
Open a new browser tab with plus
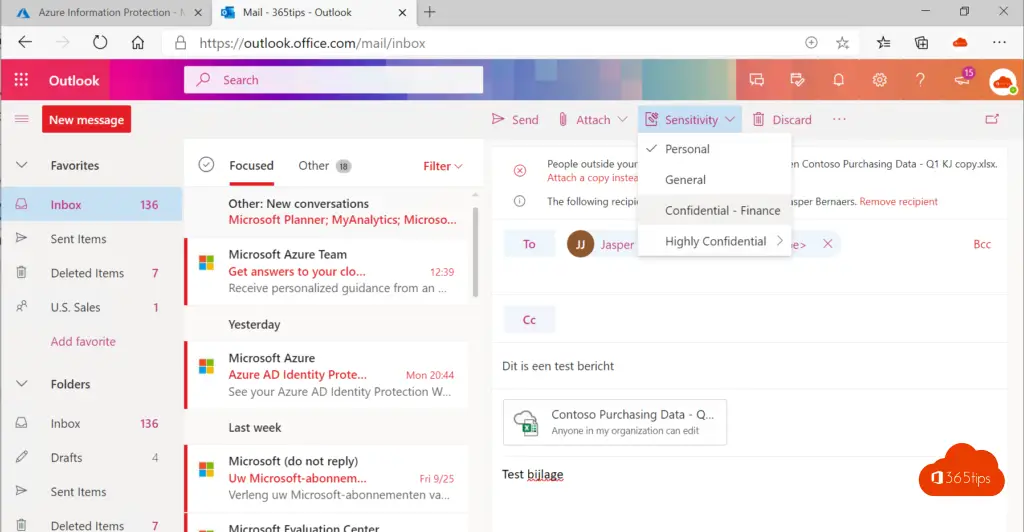(430, 12)
